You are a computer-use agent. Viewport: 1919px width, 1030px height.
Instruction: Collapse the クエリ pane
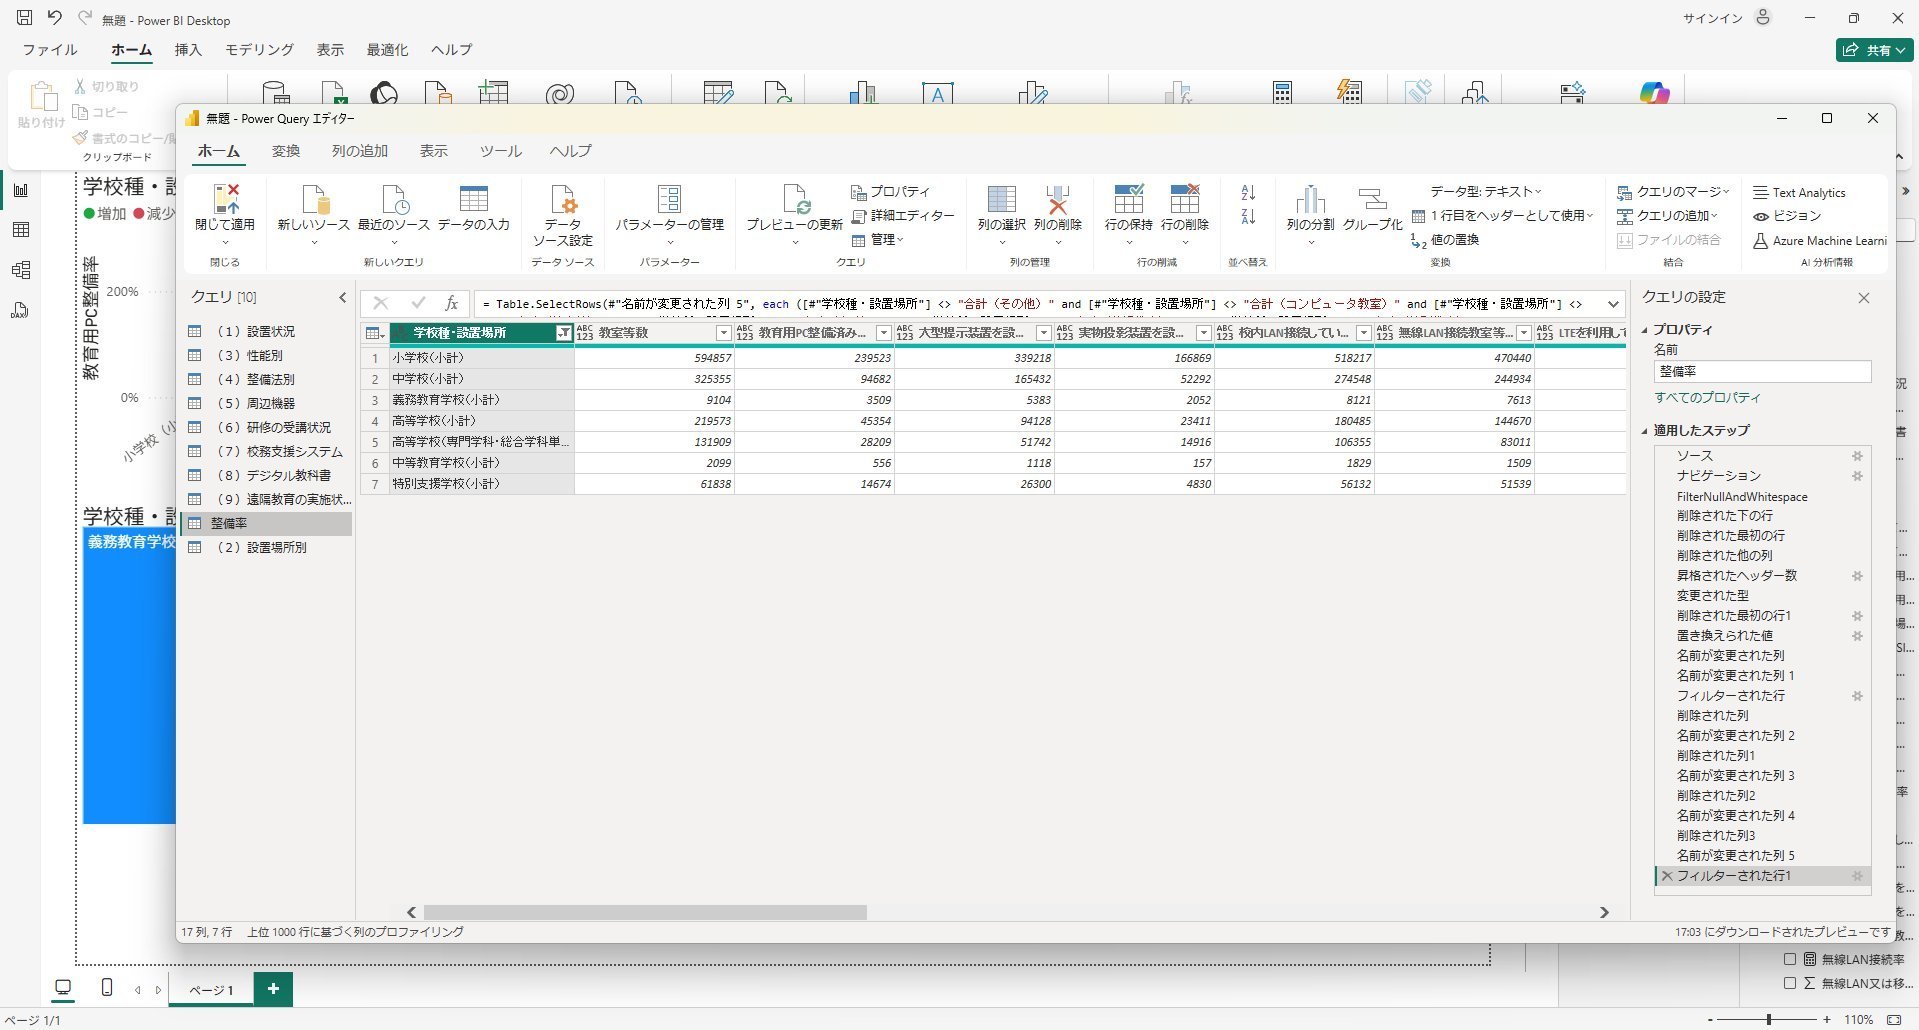click(x=342, y=297)
